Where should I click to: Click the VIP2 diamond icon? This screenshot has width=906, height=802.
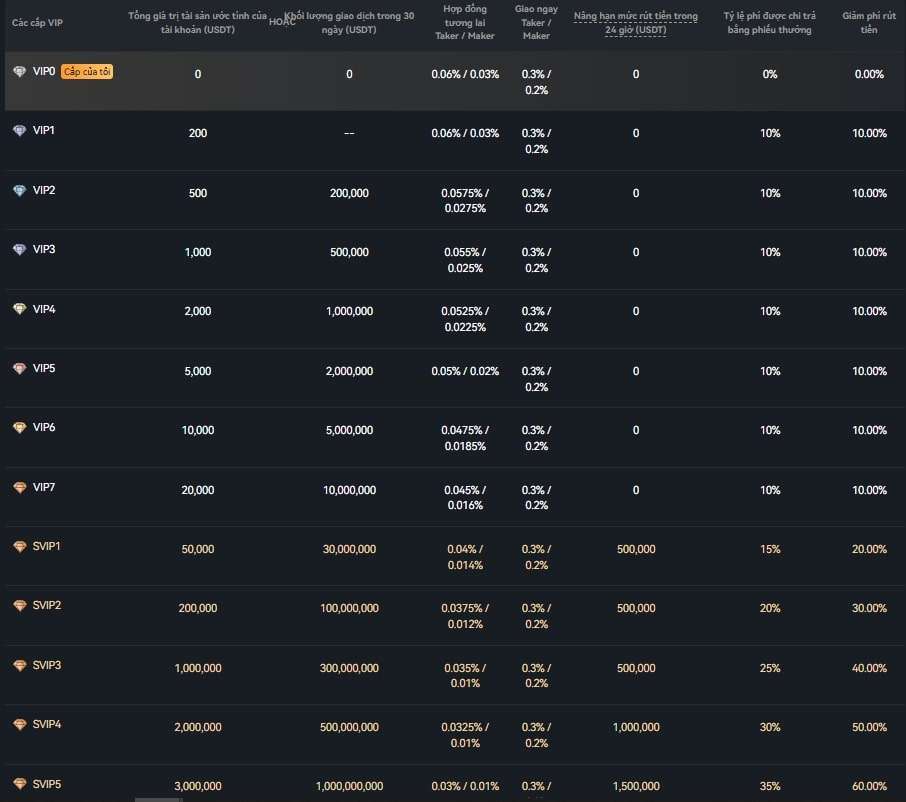[x=19, y=190]
